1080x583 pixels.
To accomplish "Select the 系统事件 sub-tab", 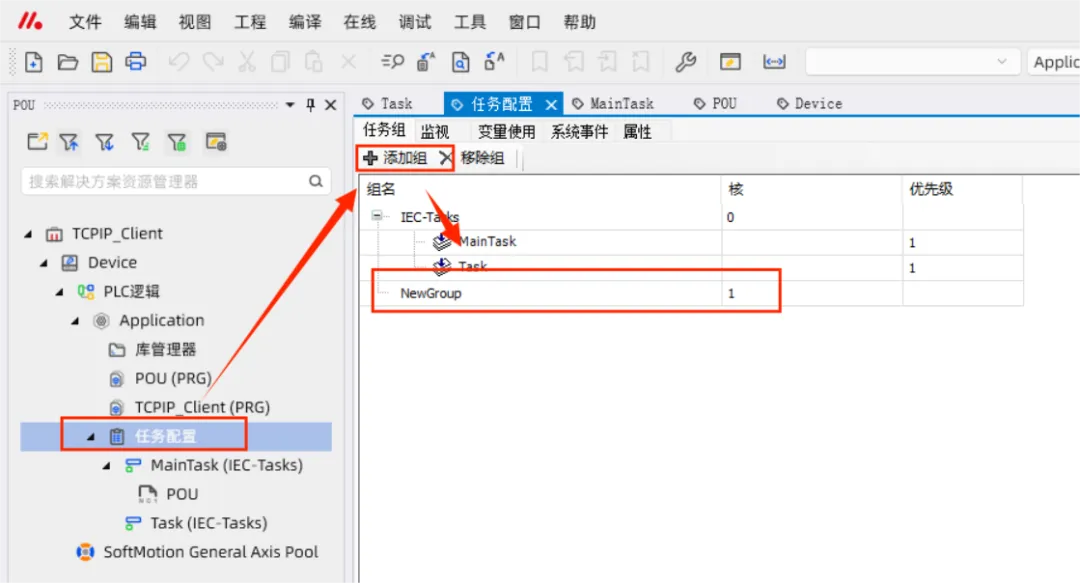I will click(x=579, y=131).
